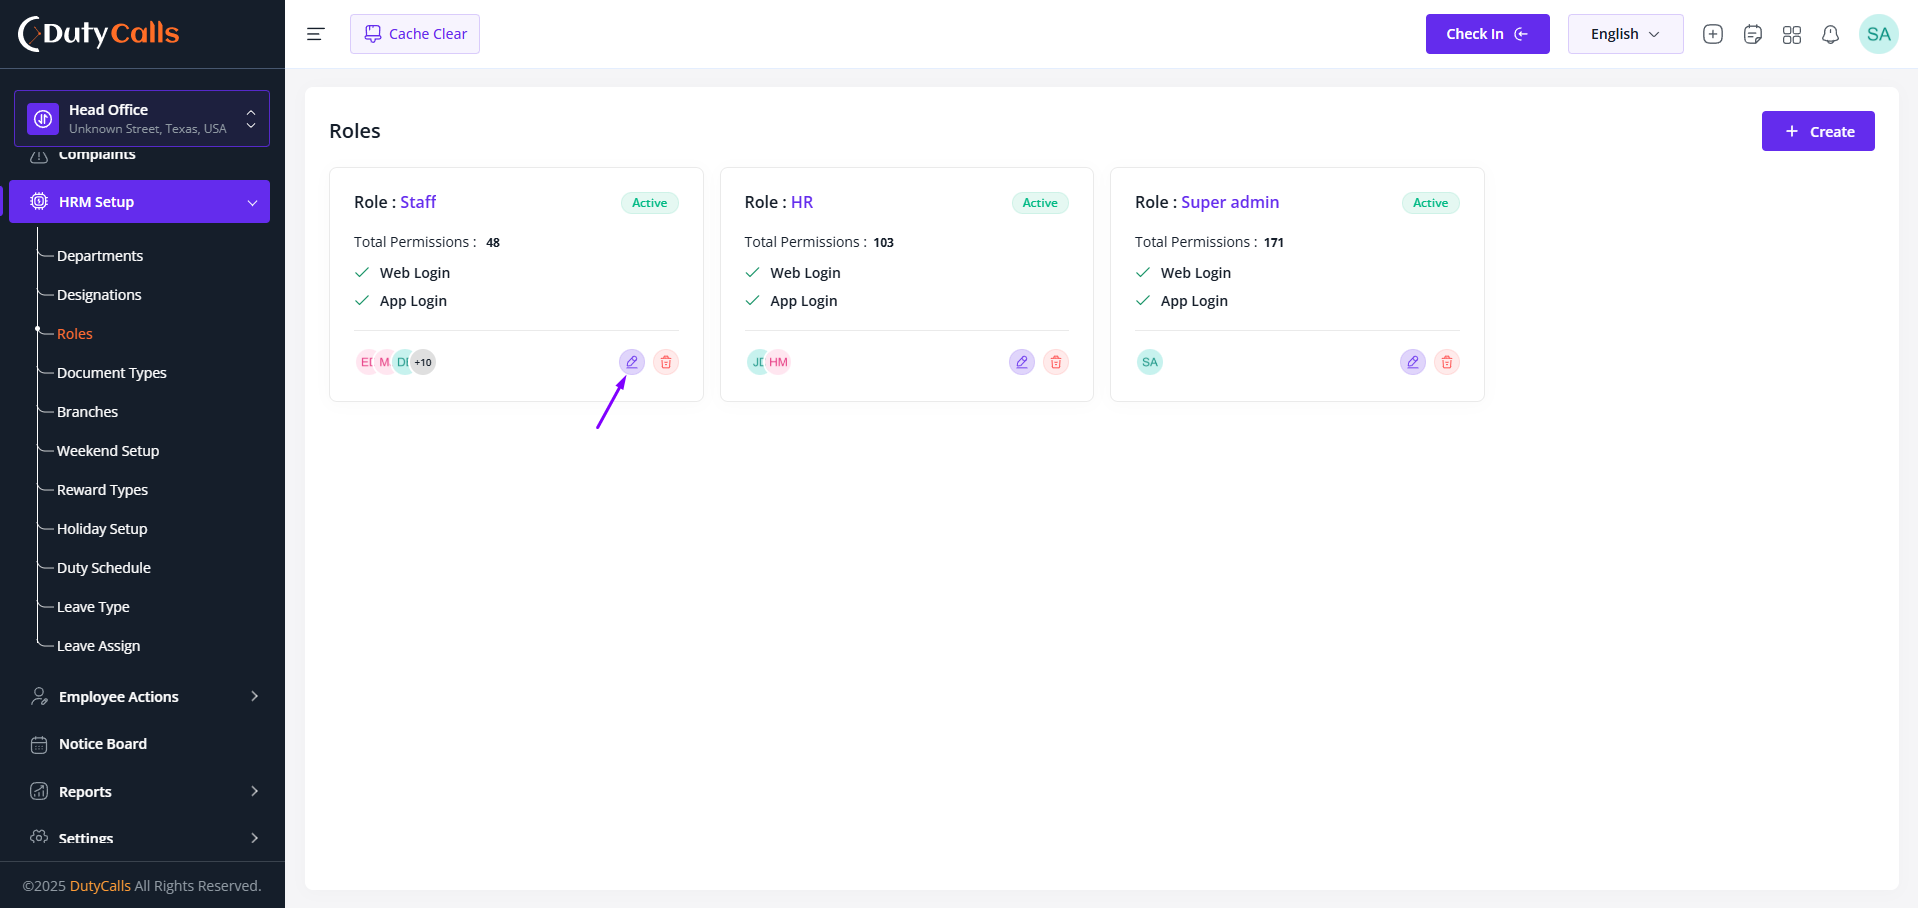Click the Head Office branch icon

[43, 119]
